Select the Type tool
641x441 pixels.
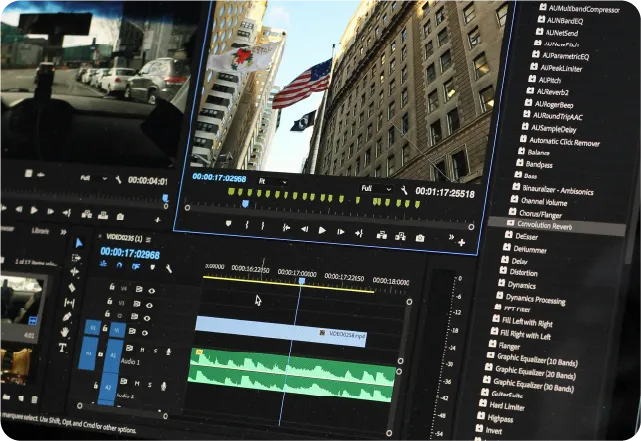[62, 348]
